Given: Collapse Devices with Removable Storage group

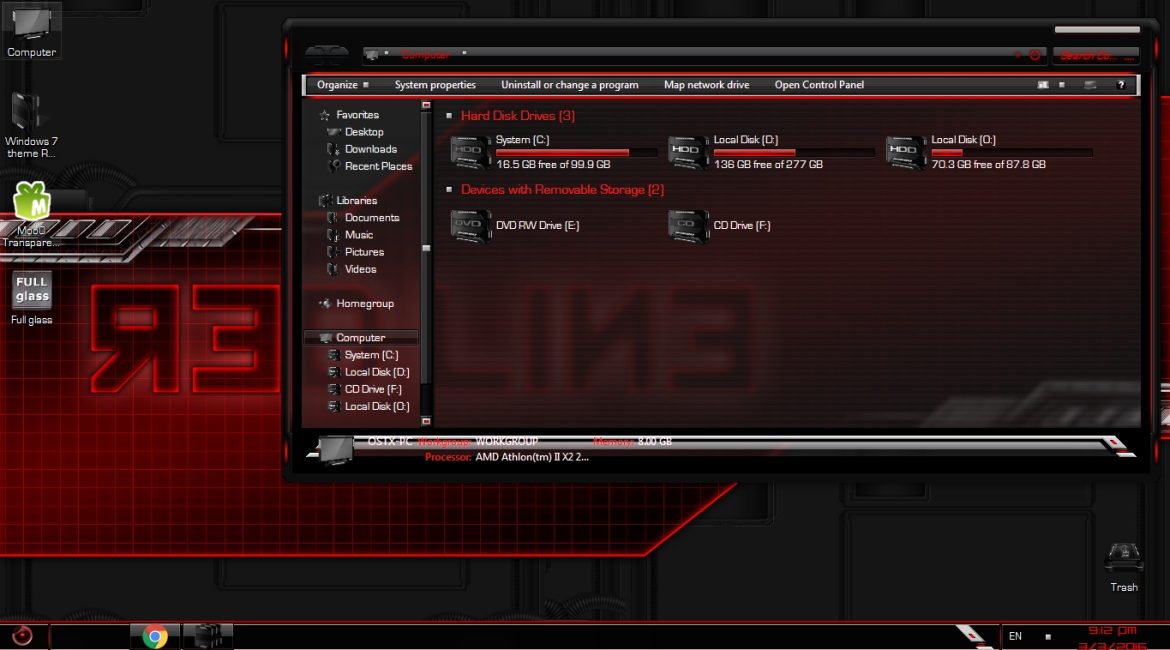Looking at the screenshot, I should pyautogui.click(x=449, y=190).
